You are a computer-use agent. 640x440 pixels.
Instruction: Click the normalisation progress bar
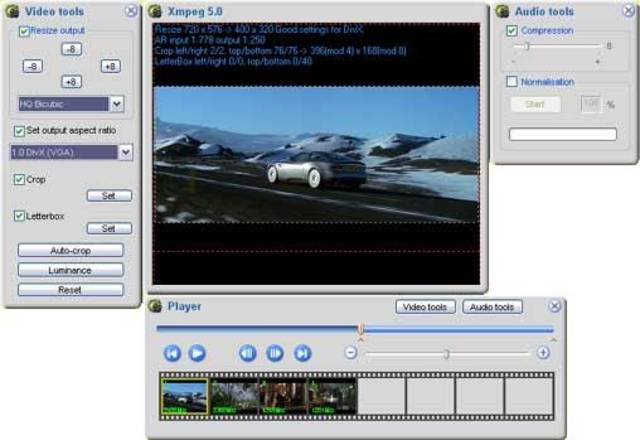tap(563, 134)
